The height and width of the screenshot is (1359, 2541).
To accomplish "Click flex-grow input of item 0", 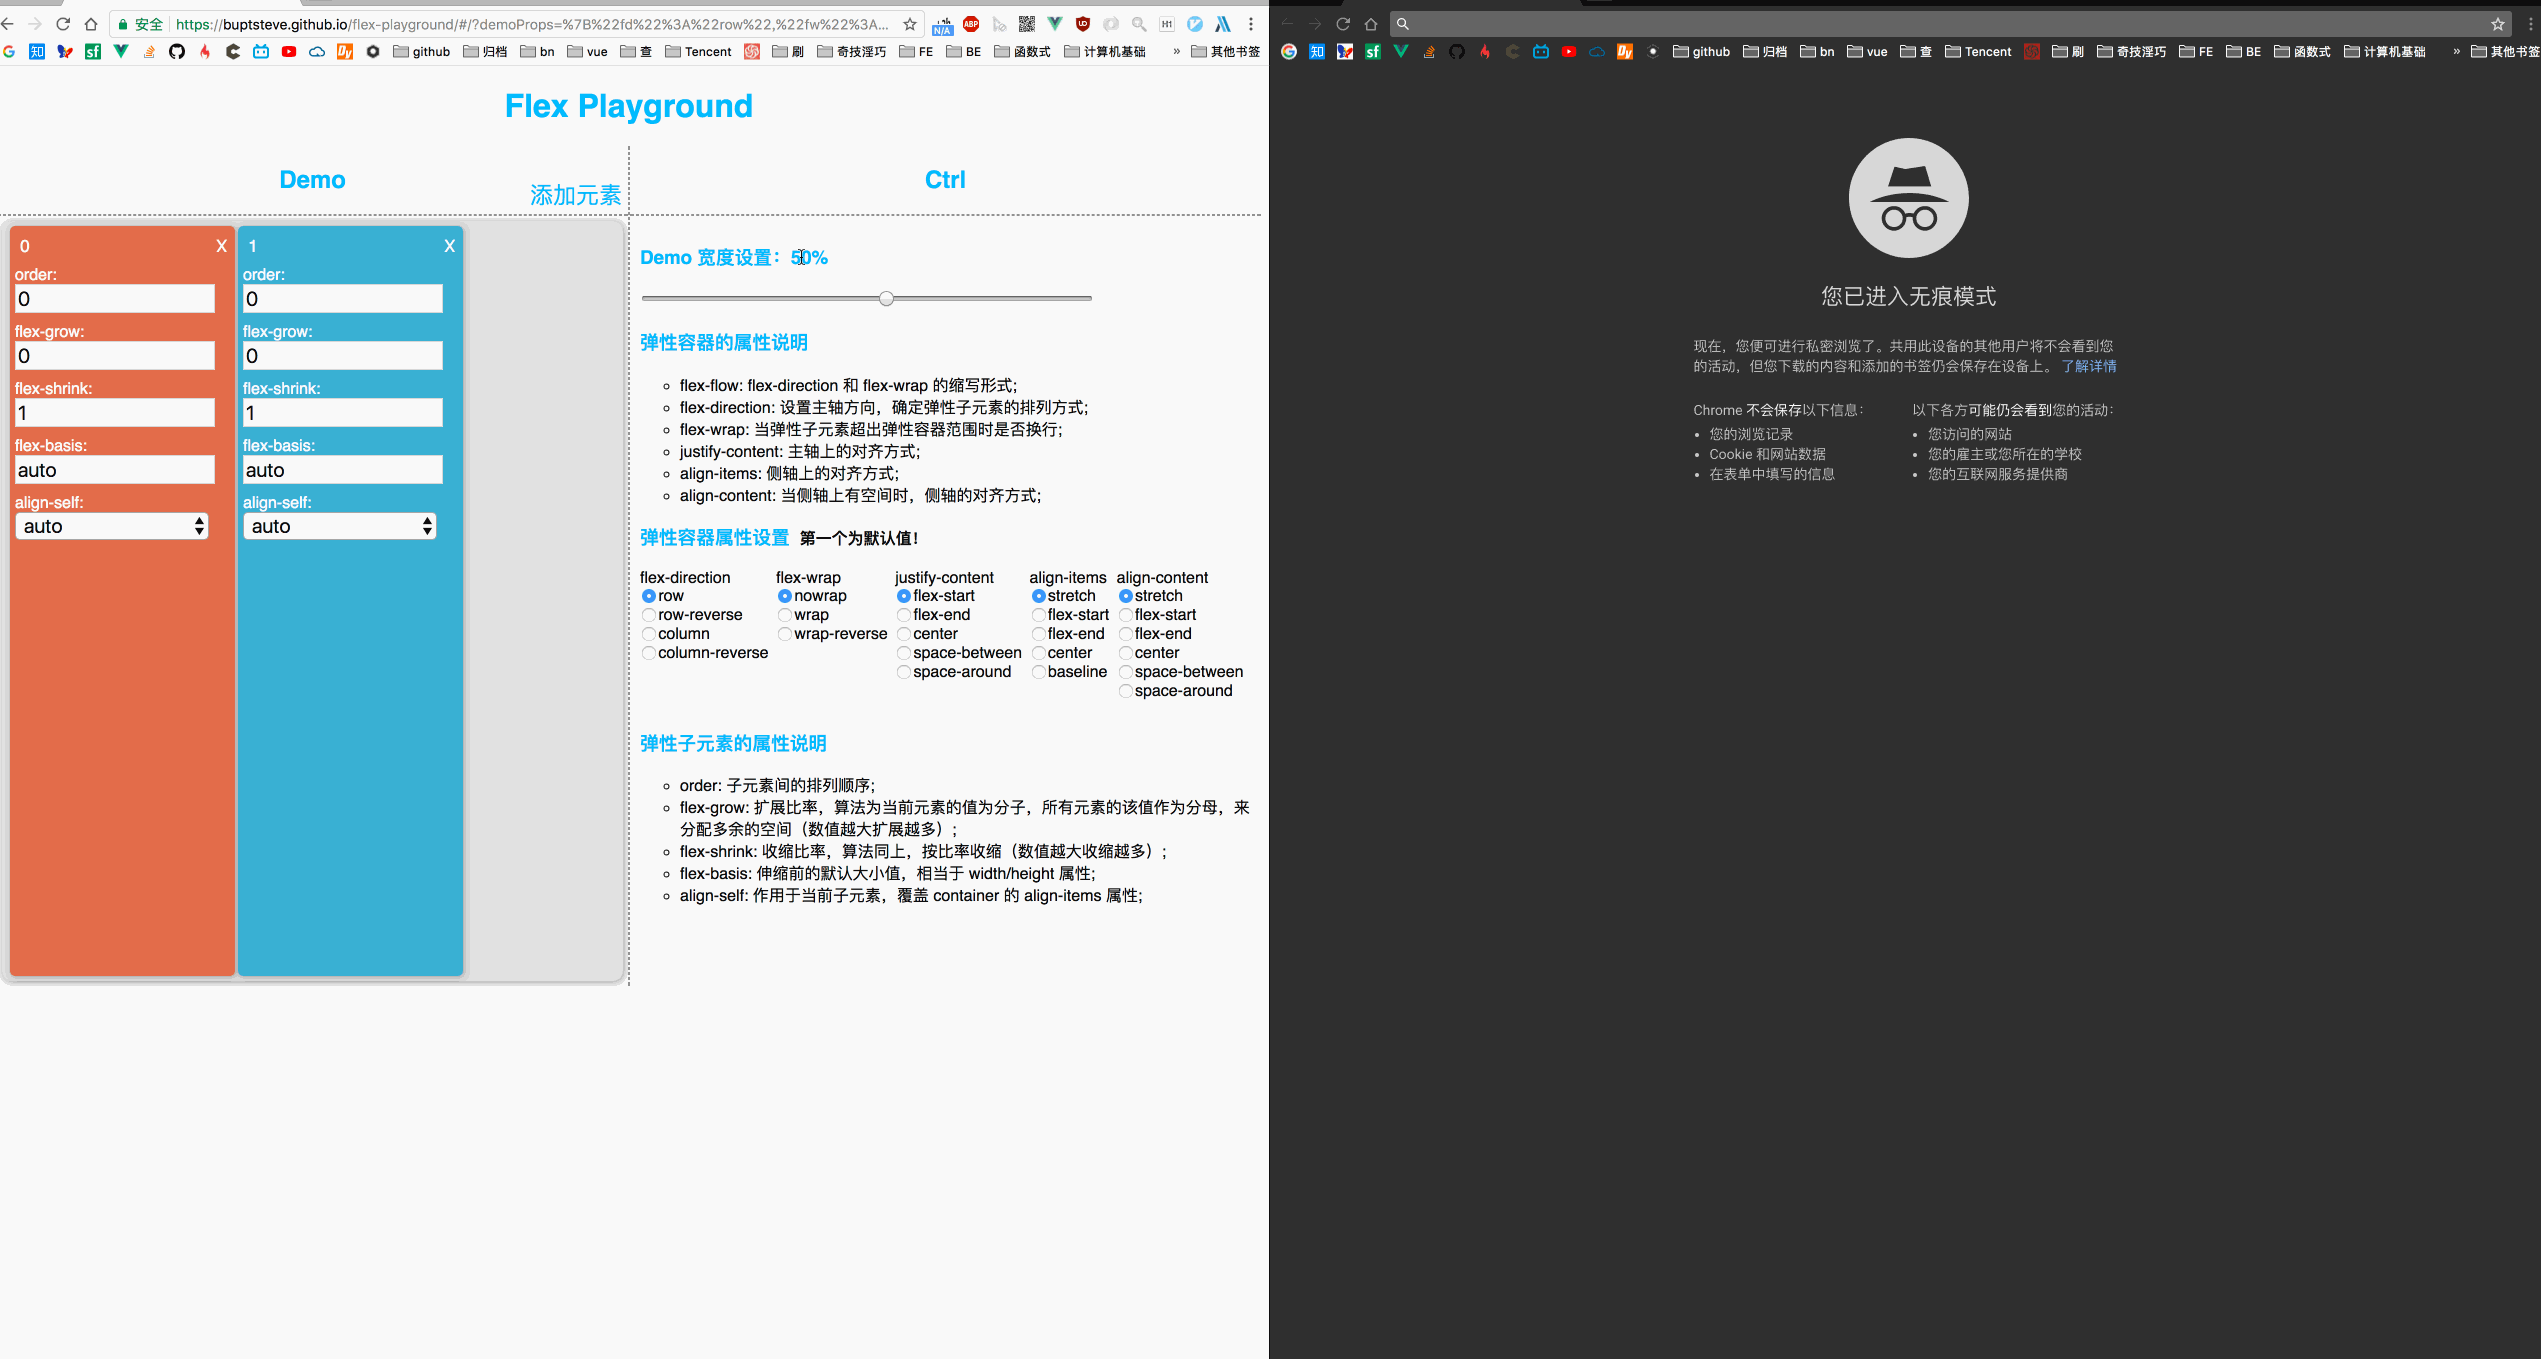I will pyautogui.click(x=115, y=356).
